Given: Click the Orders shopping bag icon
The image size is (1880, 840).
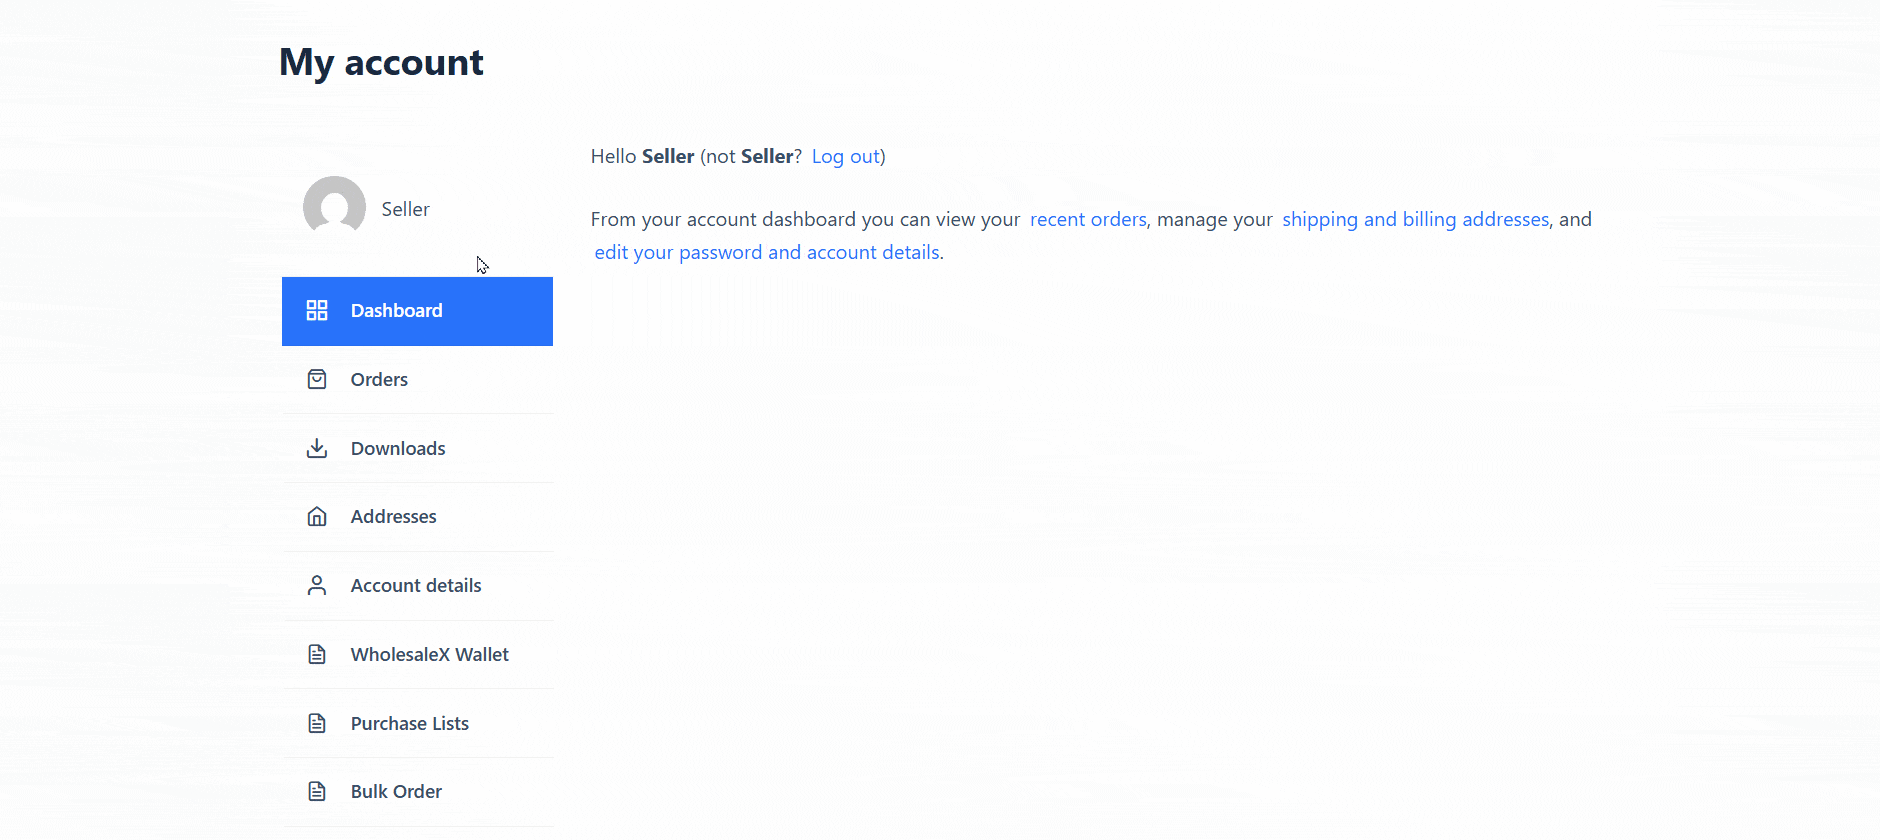Looking at the screenshot, I should 317,380.
